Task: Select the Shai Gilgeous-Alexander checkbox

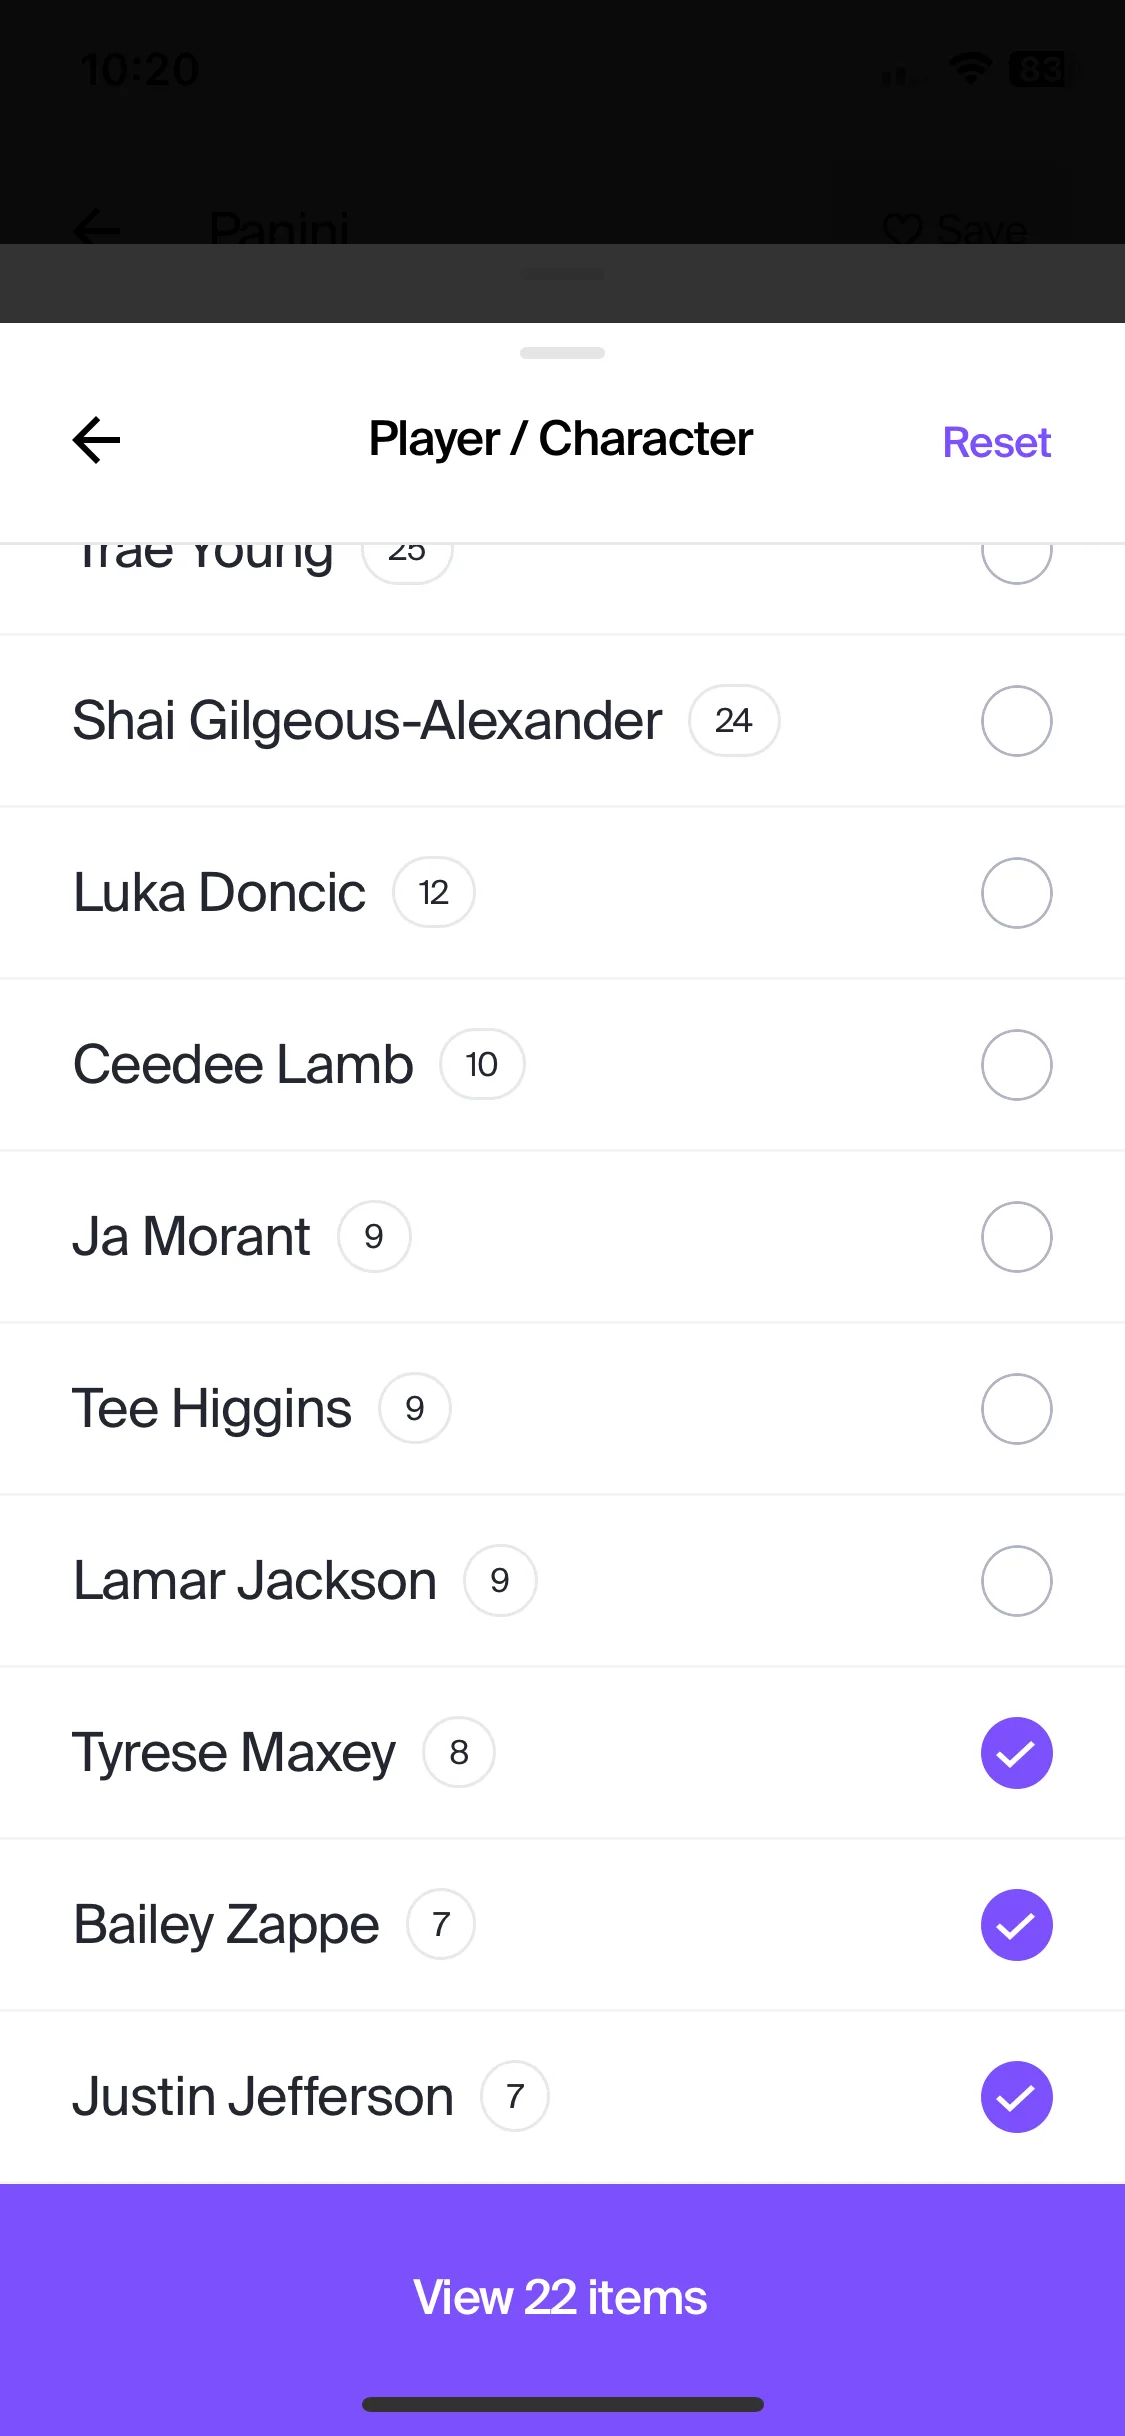Action: pyautogui.click(x=1016, y=721)
